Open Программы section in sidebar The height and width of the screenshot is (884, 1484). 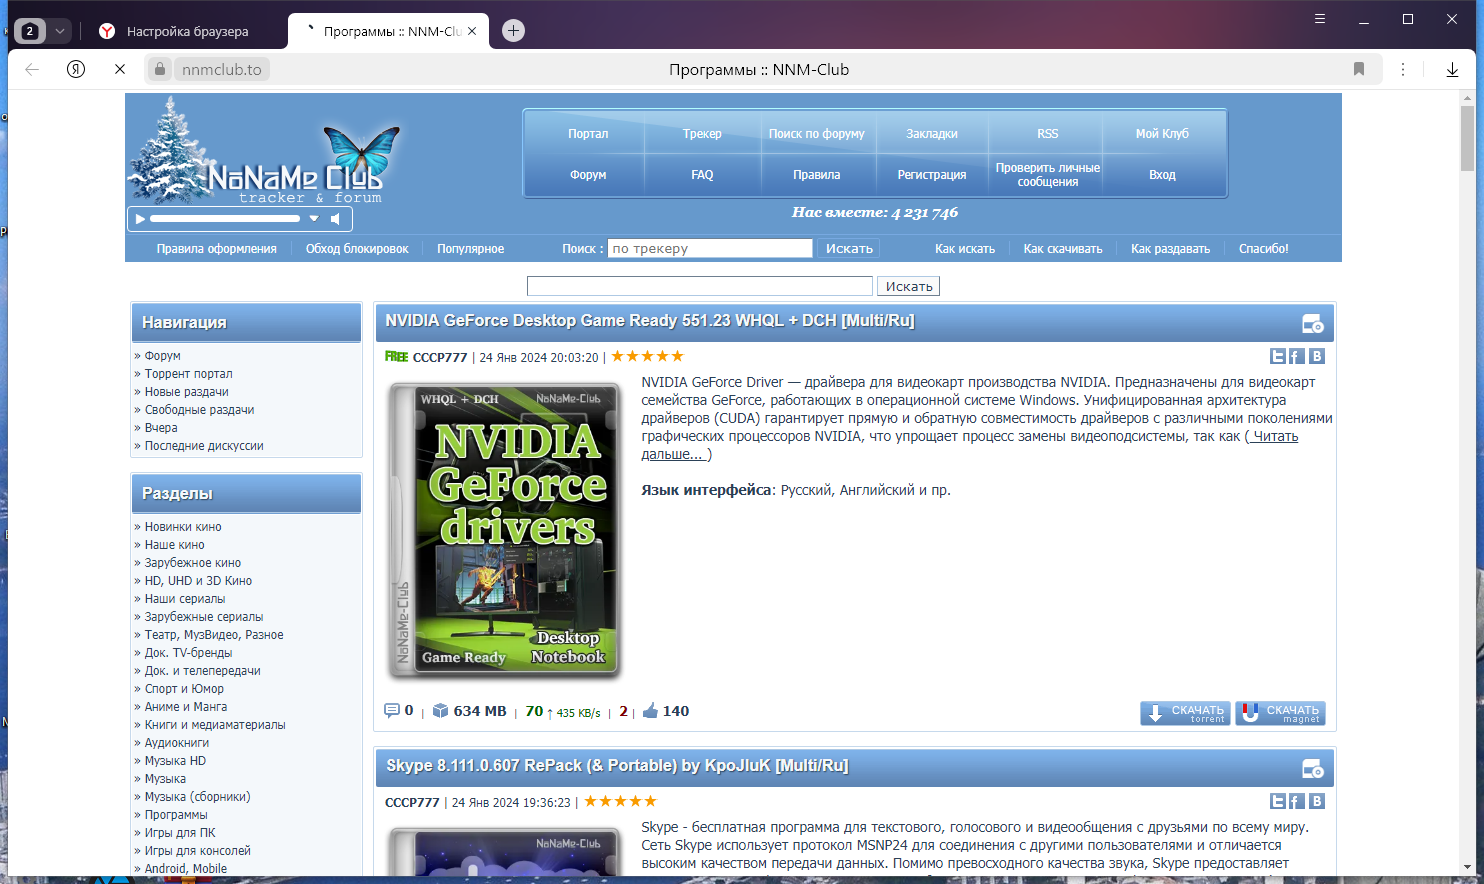click(x=176, y=815)
